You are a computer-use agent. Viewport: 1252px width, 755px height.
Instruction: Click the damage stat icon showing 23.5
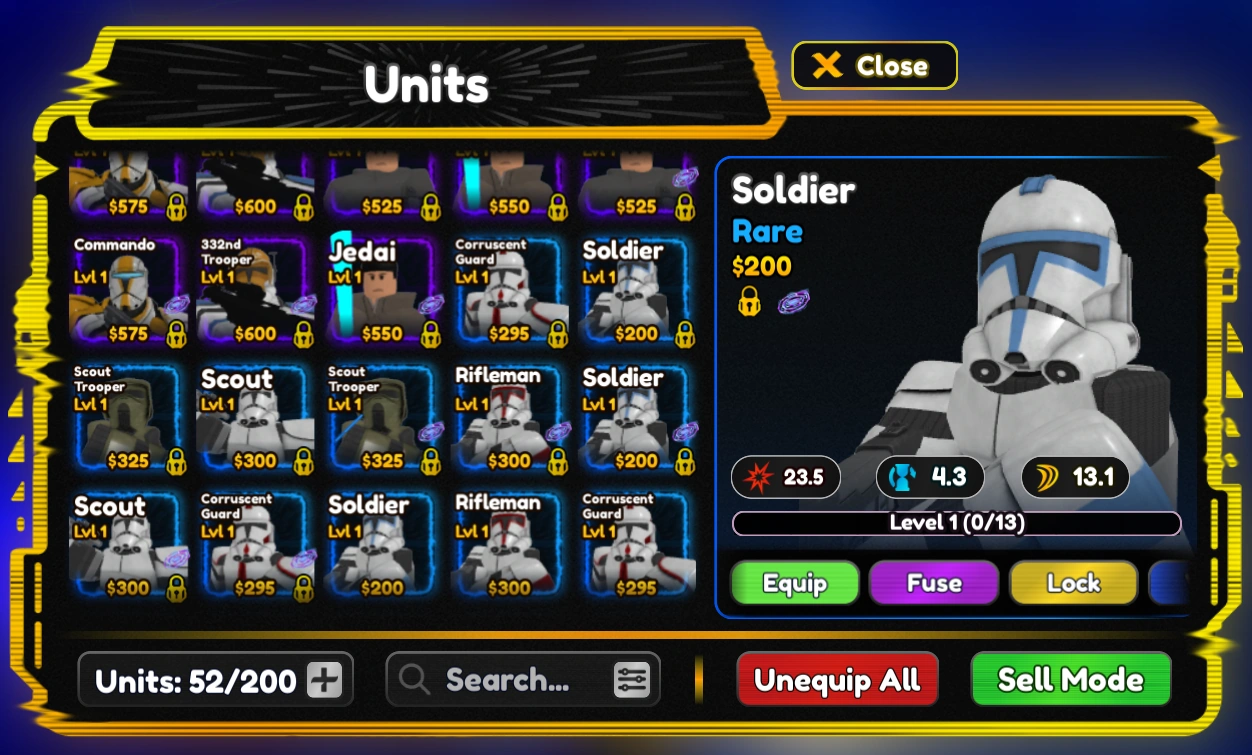pos(758,477)
